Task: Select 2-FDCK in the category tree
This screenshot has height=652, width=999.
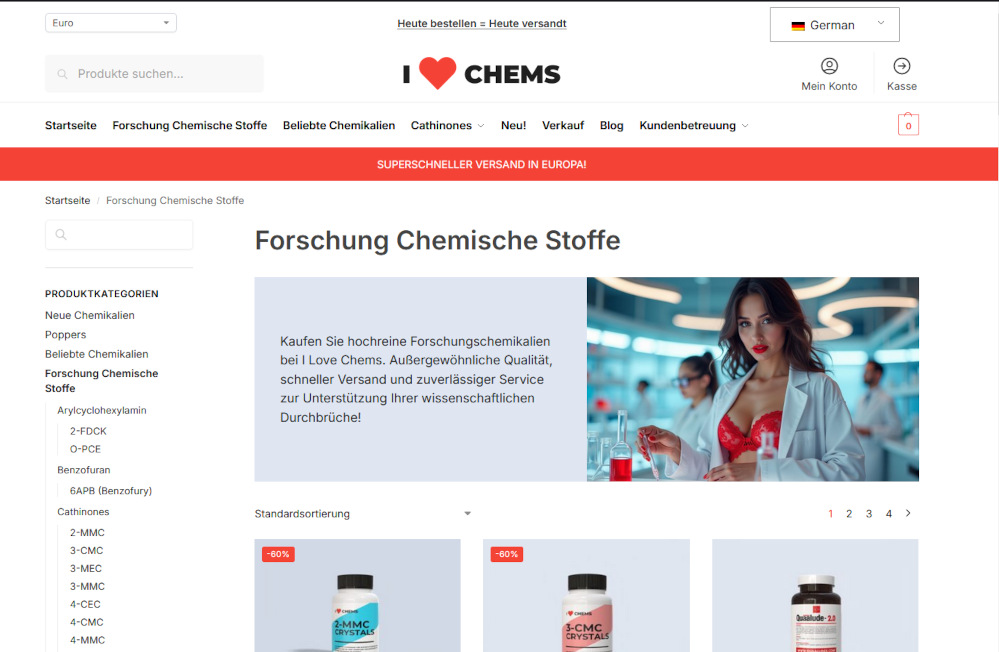Action: [x=89, y=431]
